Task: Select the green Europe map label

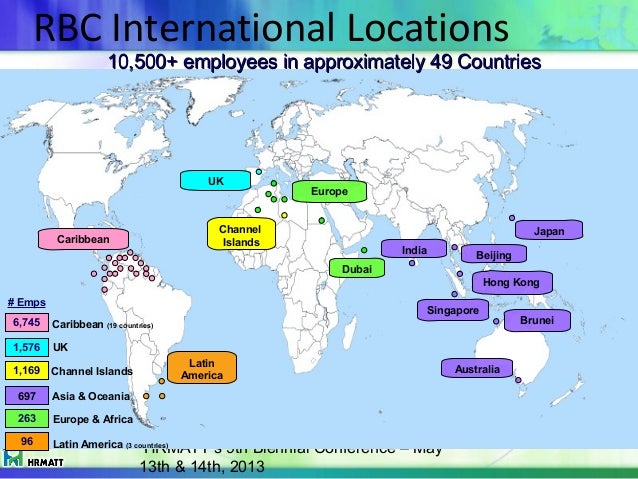Action: pos(329,191)
